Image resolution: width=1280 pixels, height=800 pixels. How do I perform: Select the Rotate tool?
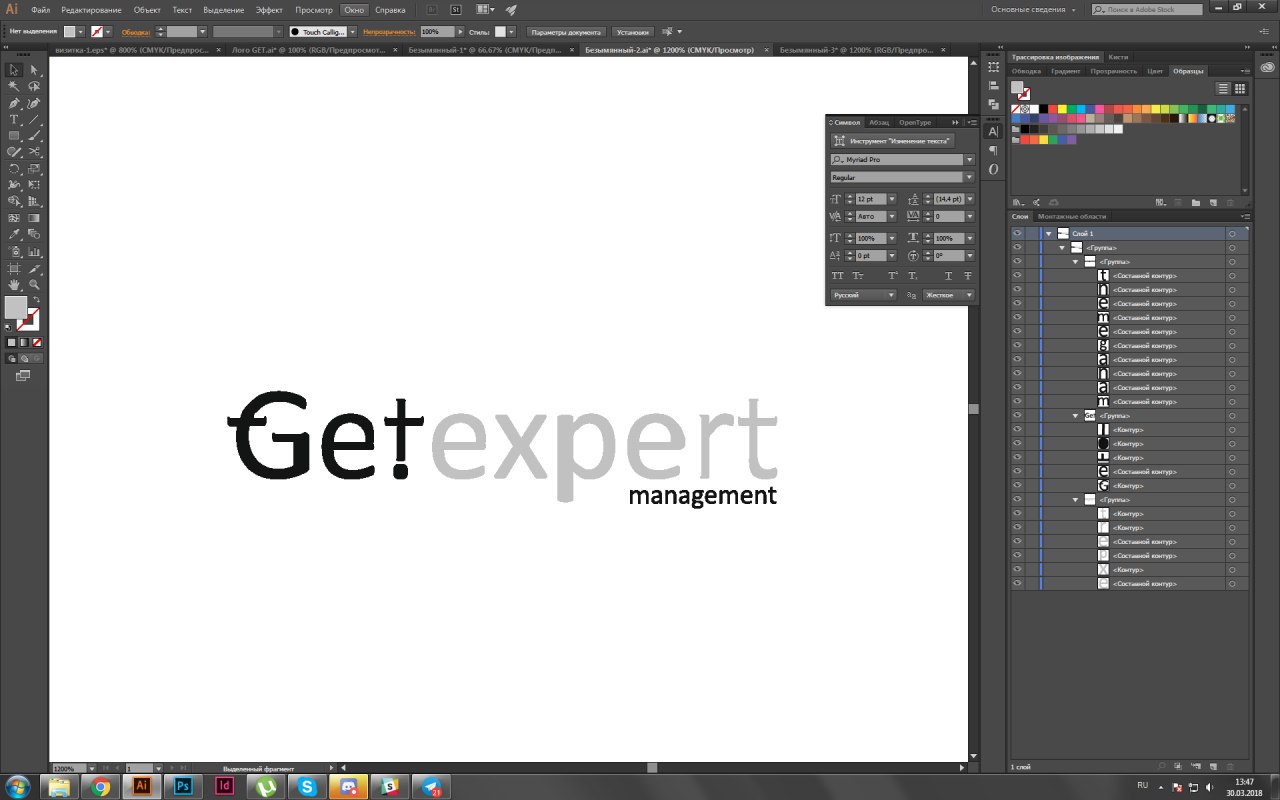(x=14, y=168)
